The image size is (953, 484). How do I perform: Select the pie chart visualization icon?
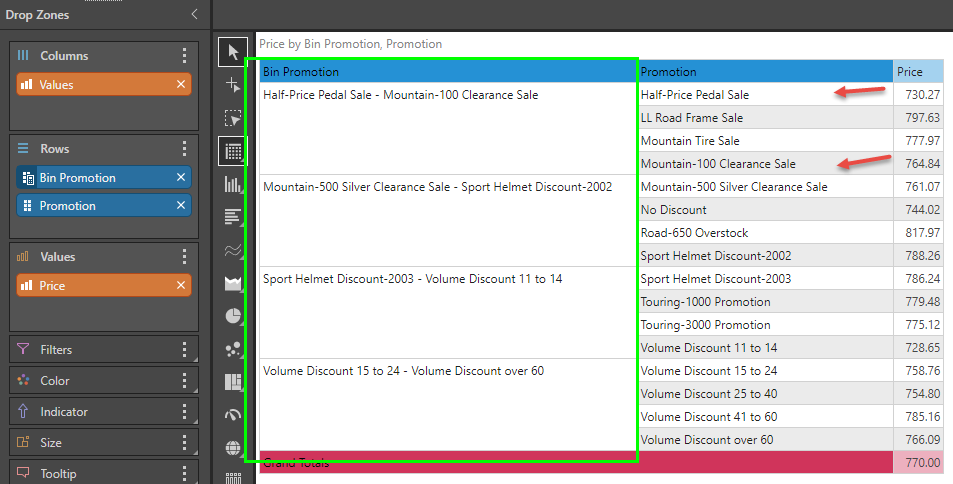tap(233, 316)
